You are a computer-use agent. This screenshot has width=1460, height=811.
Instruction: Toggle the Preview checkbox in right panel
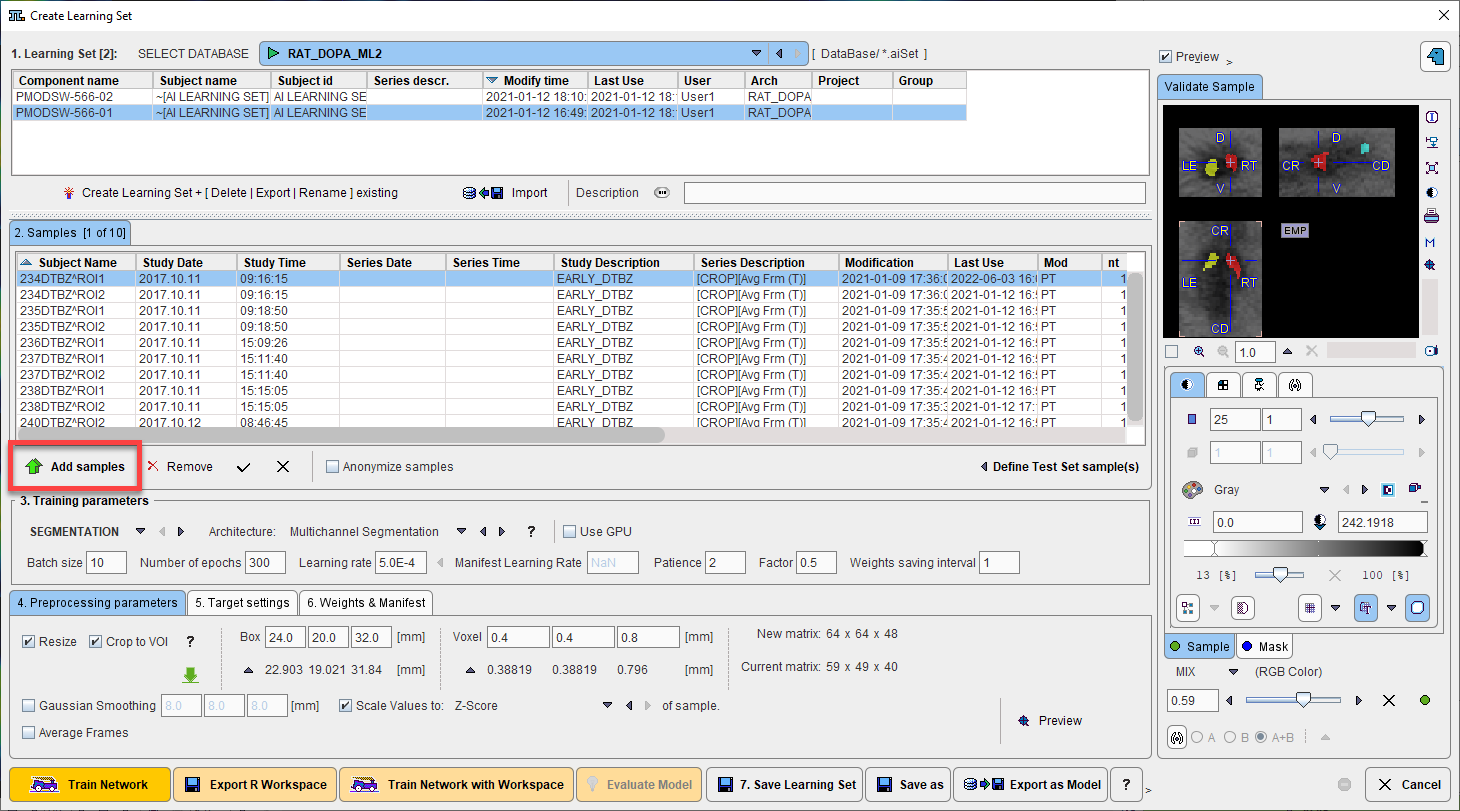point(1165,57)
